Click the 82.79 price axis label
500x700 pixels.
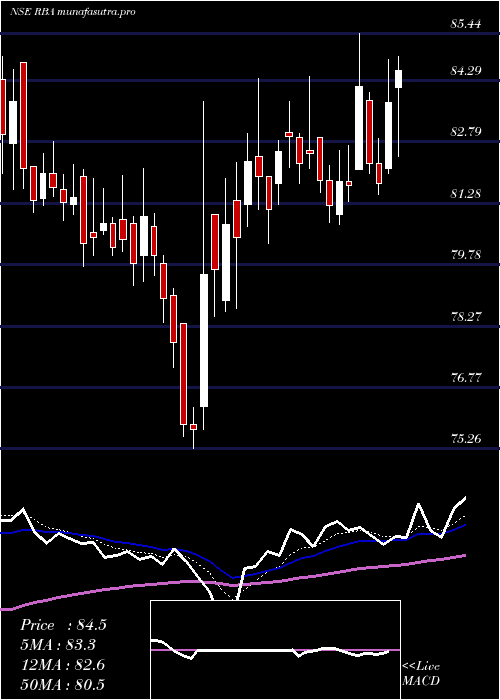(466, 132)
